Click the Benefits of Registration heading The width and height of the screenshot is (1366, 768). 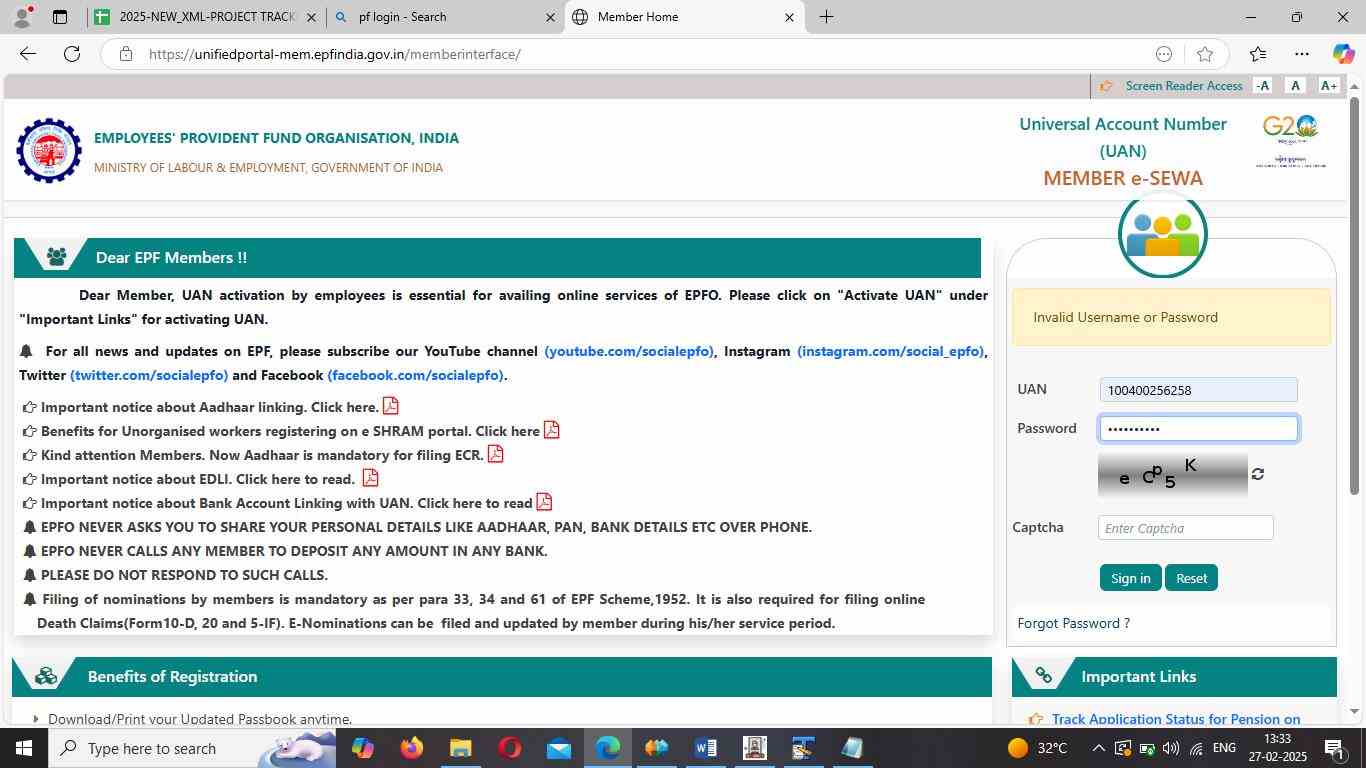click(x=172, y=677)
